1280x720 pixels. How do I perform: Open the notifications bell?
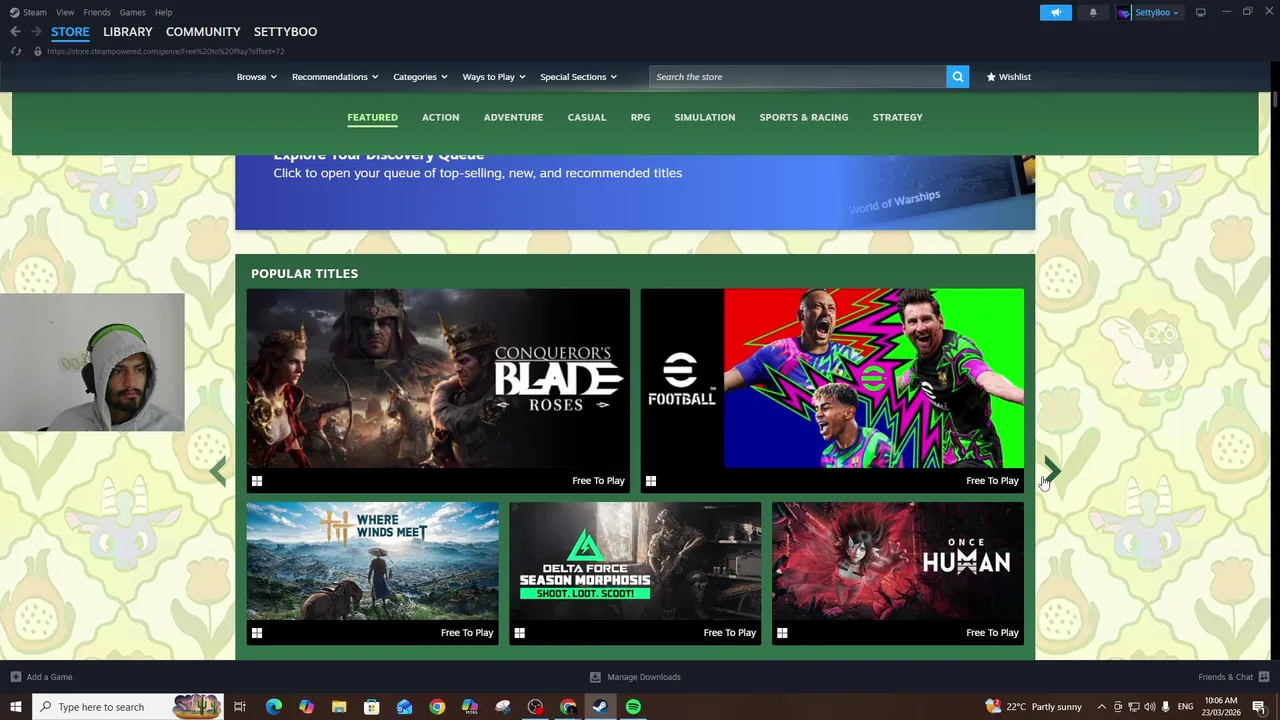[x=1093, y=12]
